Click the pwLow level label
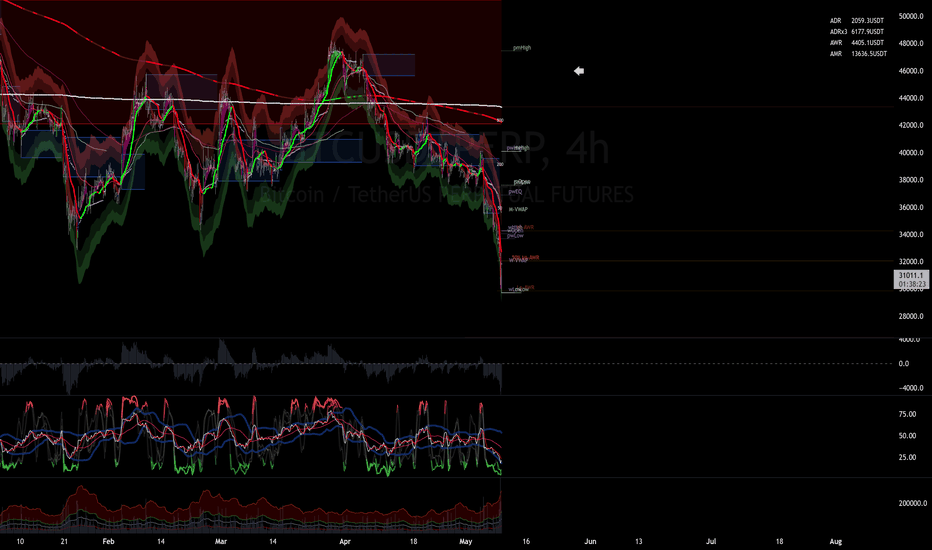 [x=516, y=236]
